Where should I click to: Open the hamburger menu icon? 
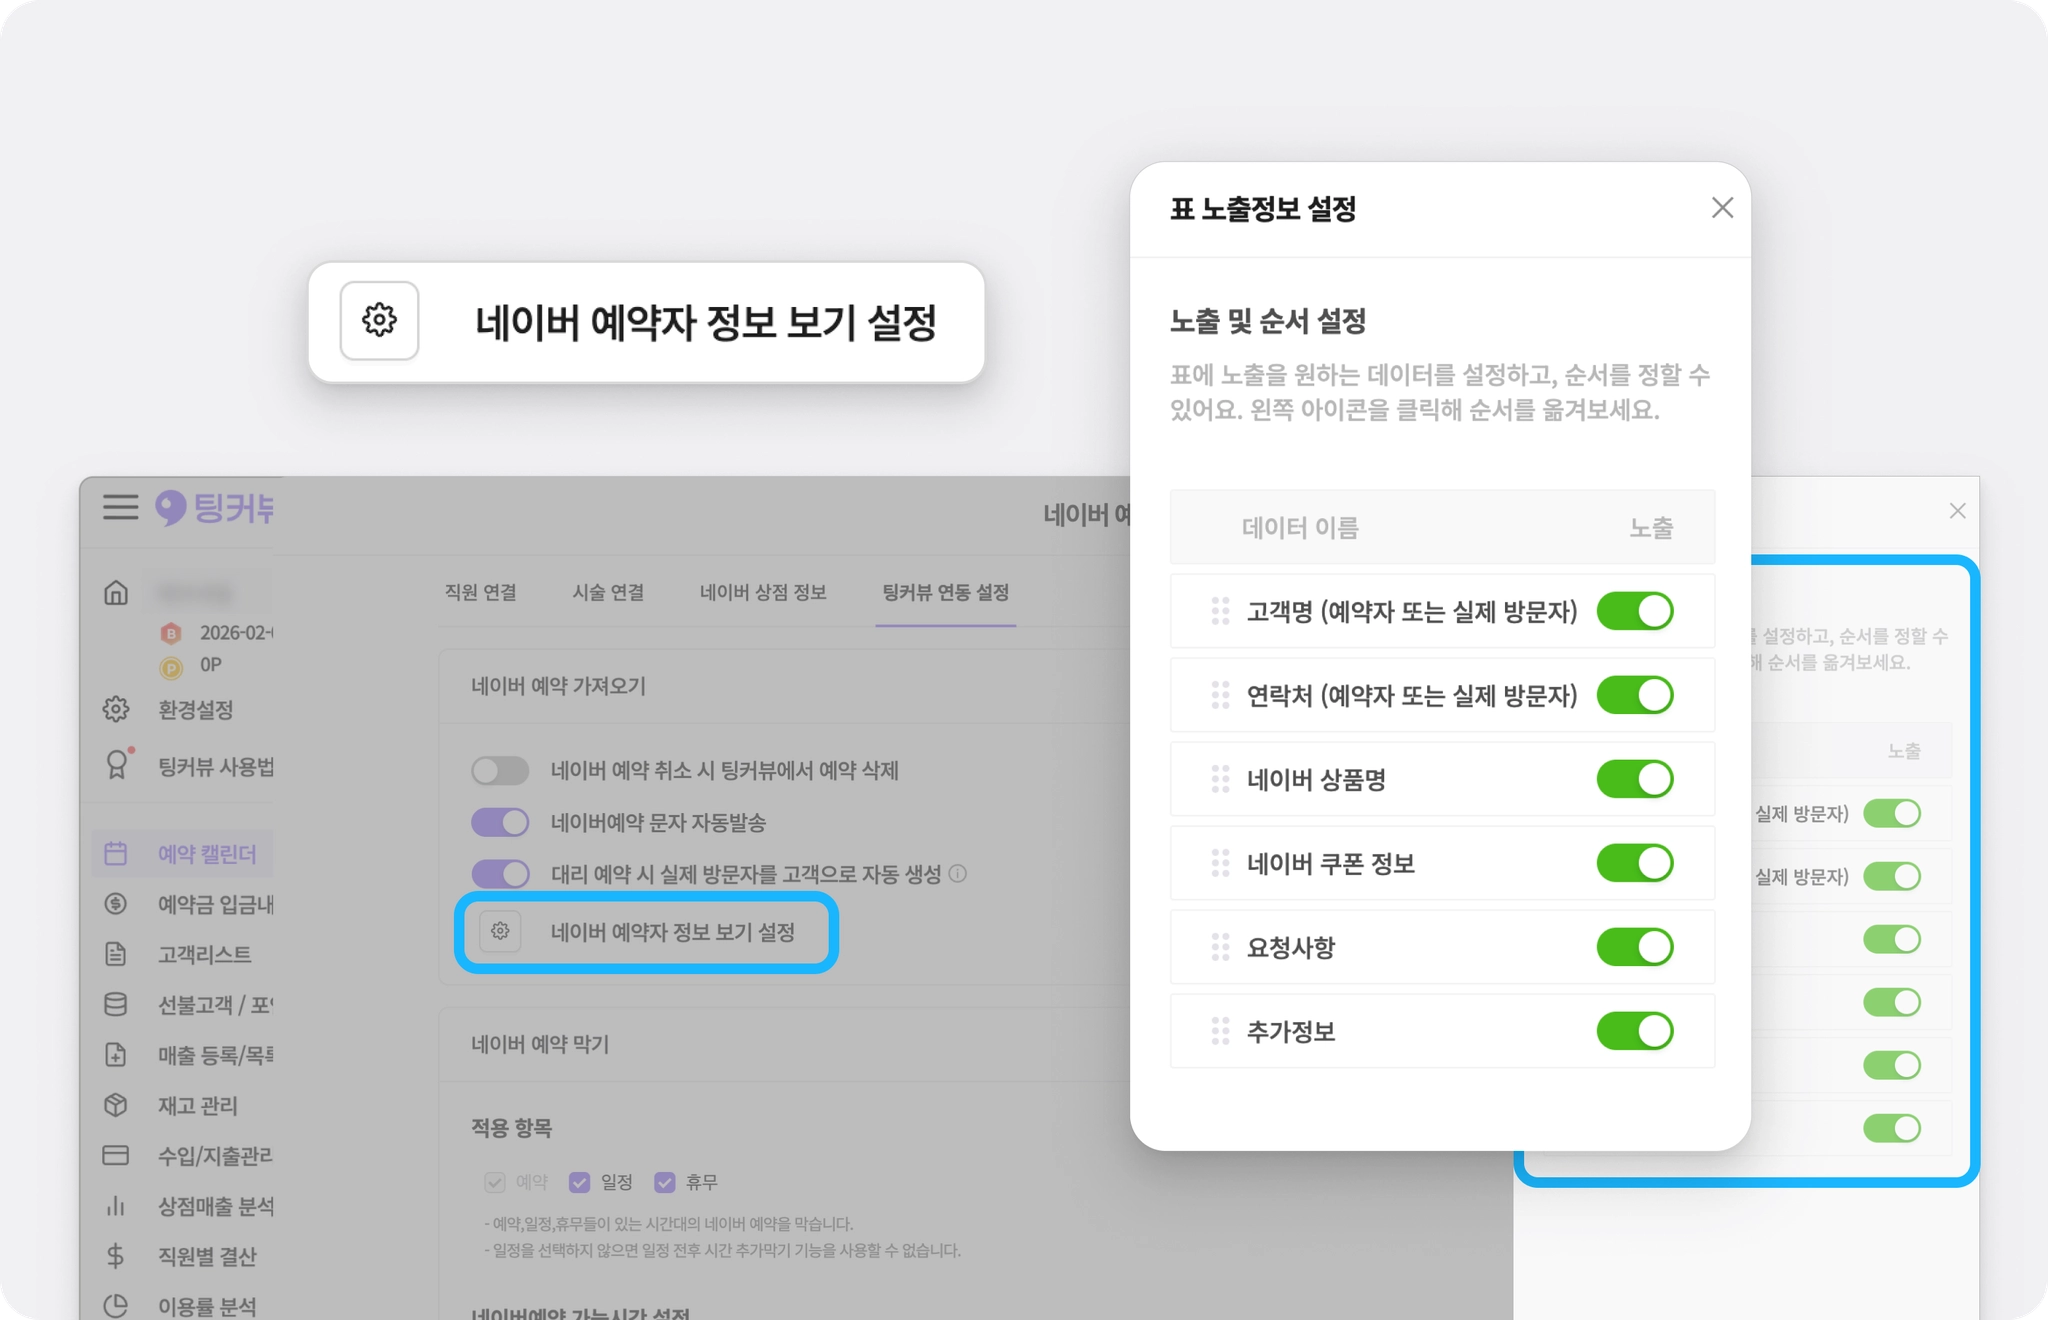(x=120, y=507)
